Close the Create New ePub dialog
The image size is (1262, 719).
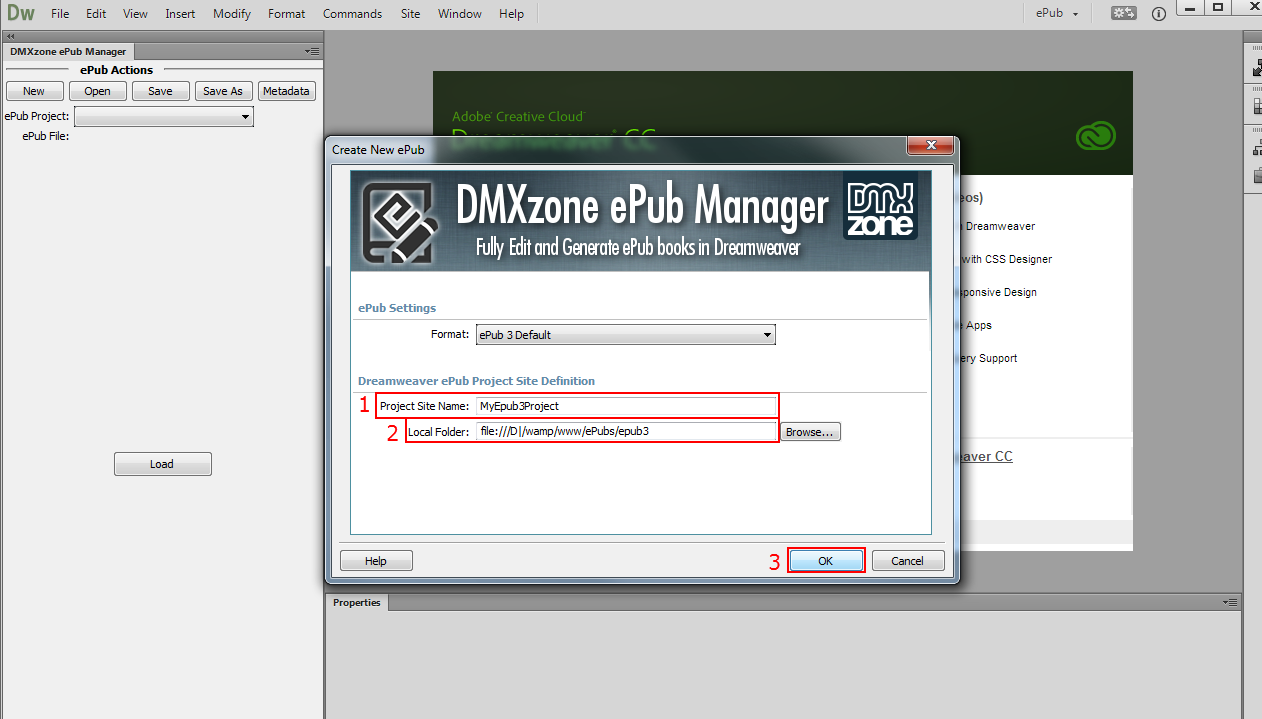929,147
